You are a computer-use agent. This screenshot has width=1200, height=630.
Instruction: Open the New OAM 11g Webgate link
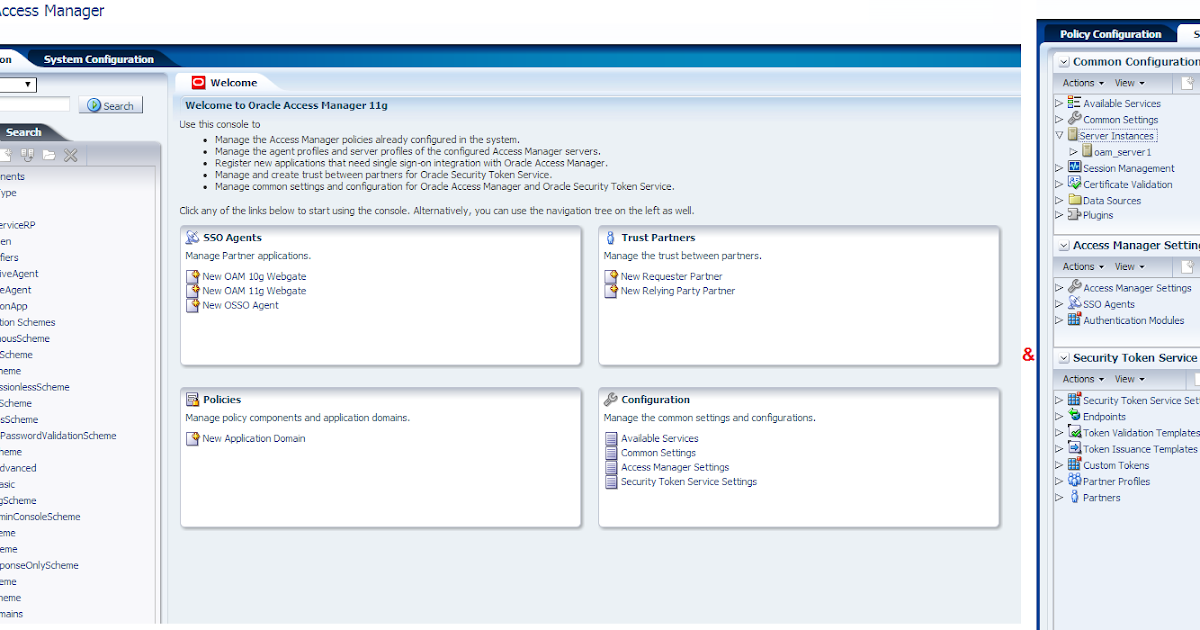pyautogui.click(x=254, y=291)
